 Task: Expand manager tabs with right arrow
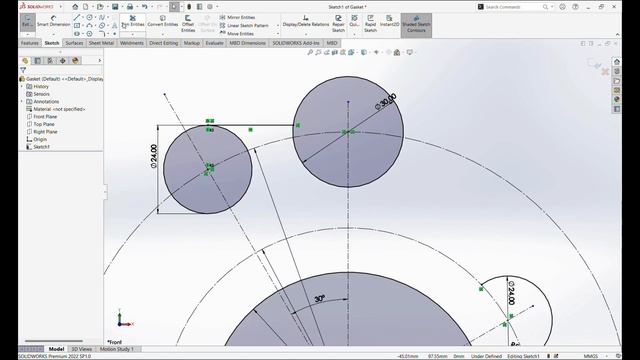click(99, 60)
